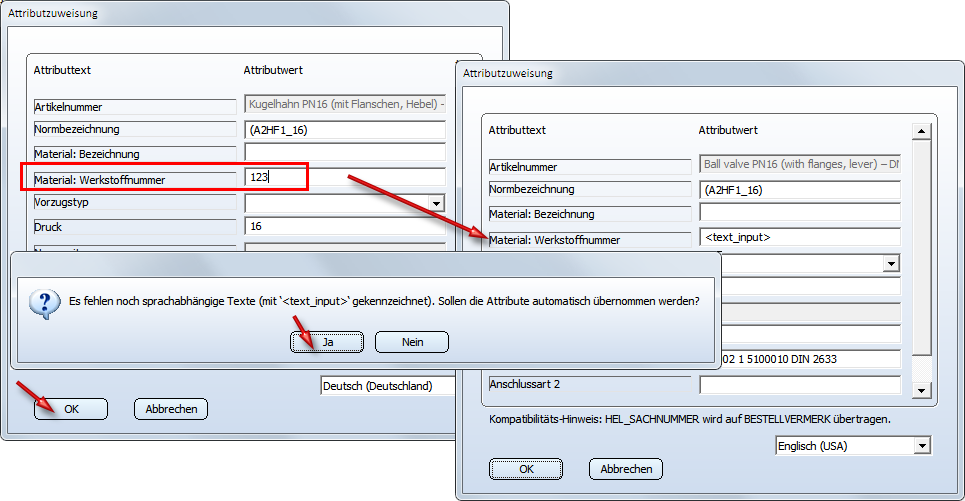Click the Vorzugstyp label in left dialog
Screen dimensions: 965x501
coord(135,202)
